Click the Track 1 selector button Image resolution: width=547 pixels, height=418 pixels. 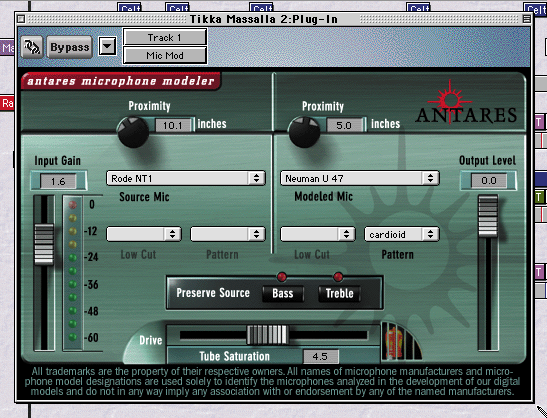[x=165, y=37]
